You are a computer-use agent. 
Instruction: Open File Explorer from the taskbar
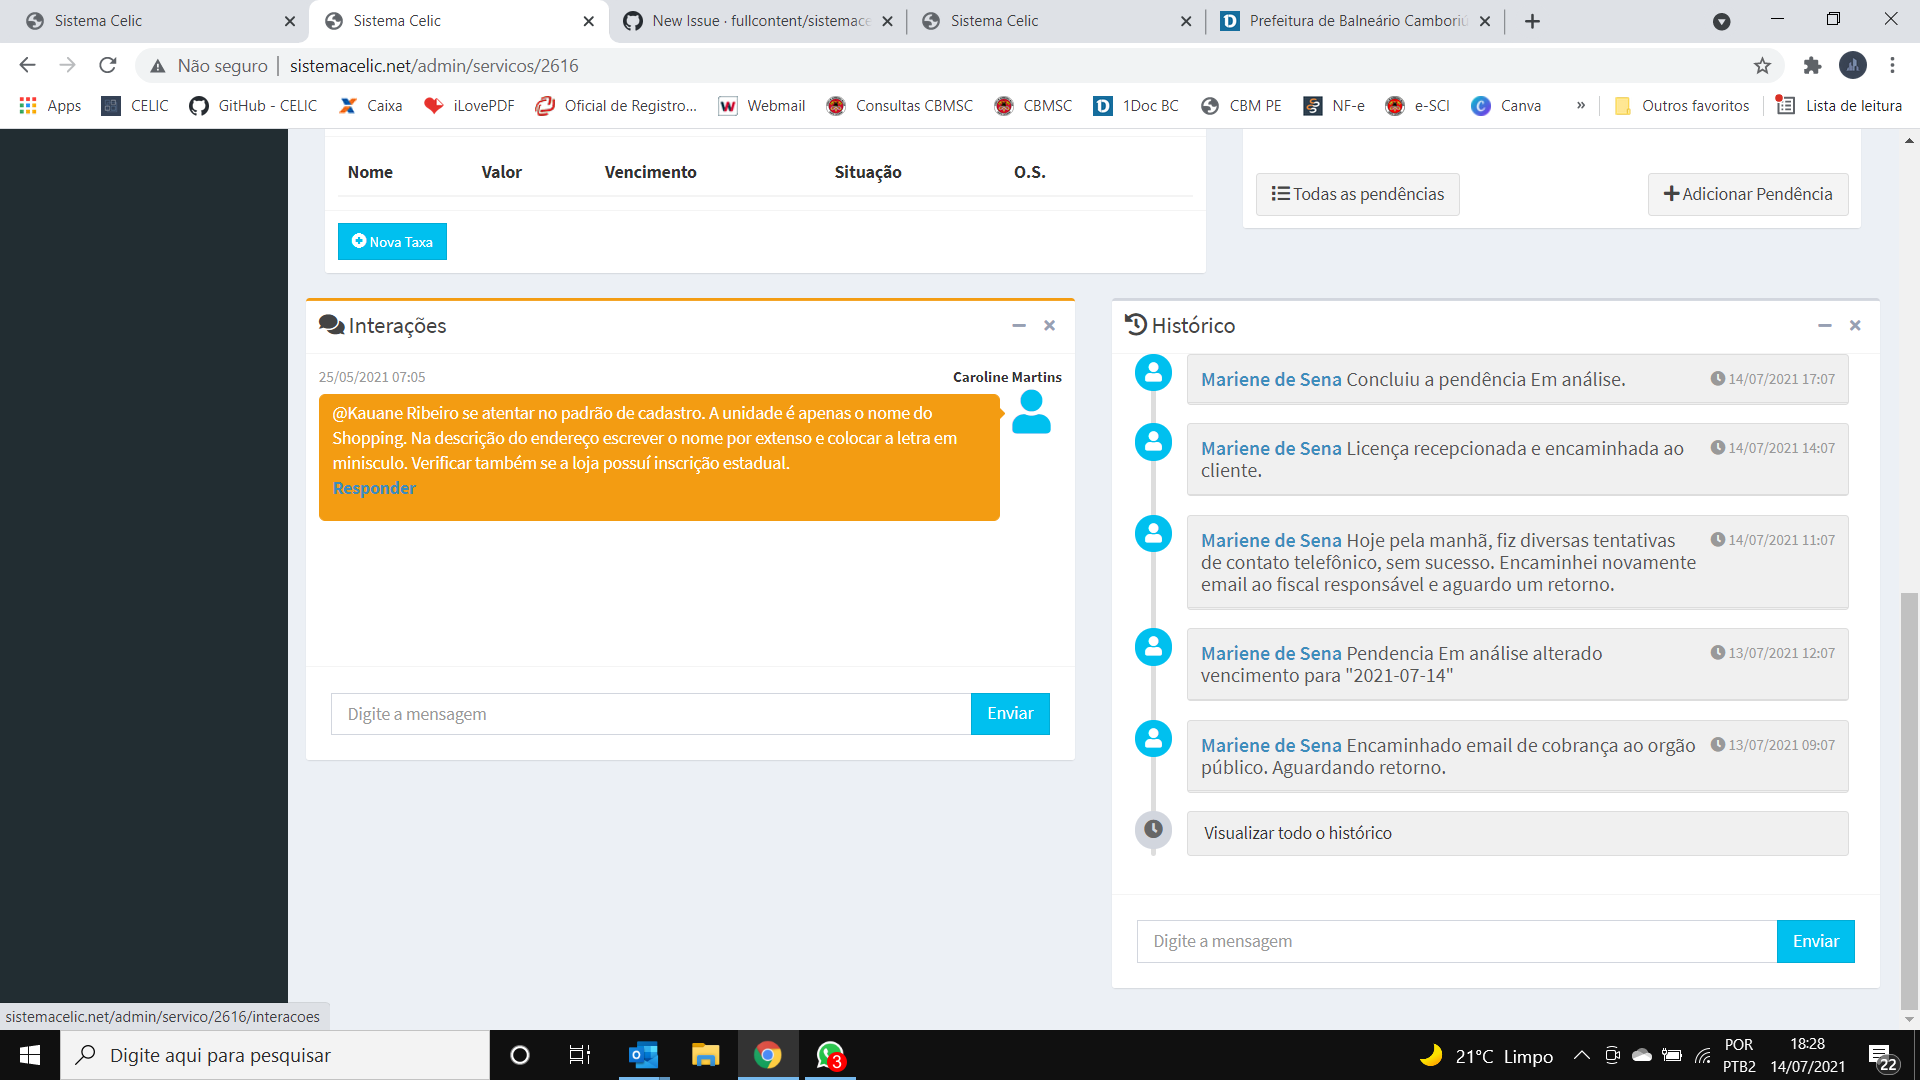coord(705,1055)
